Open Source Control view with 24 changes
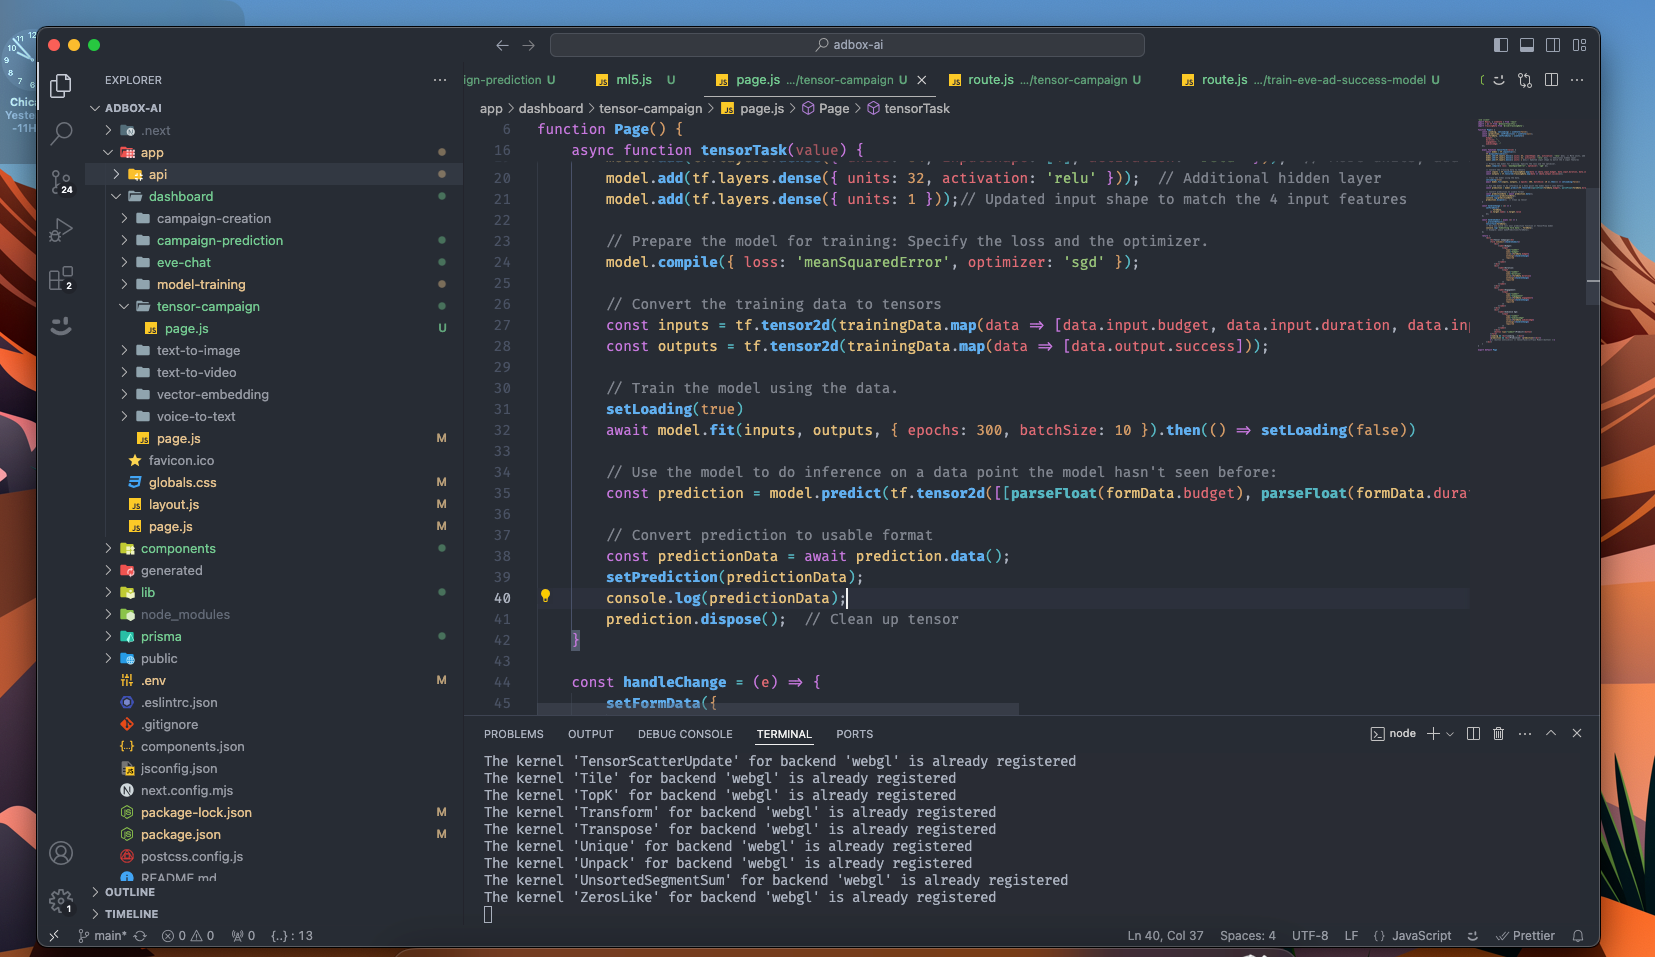This screenshot has height=957, width=1655. click(x=61, y=182)
